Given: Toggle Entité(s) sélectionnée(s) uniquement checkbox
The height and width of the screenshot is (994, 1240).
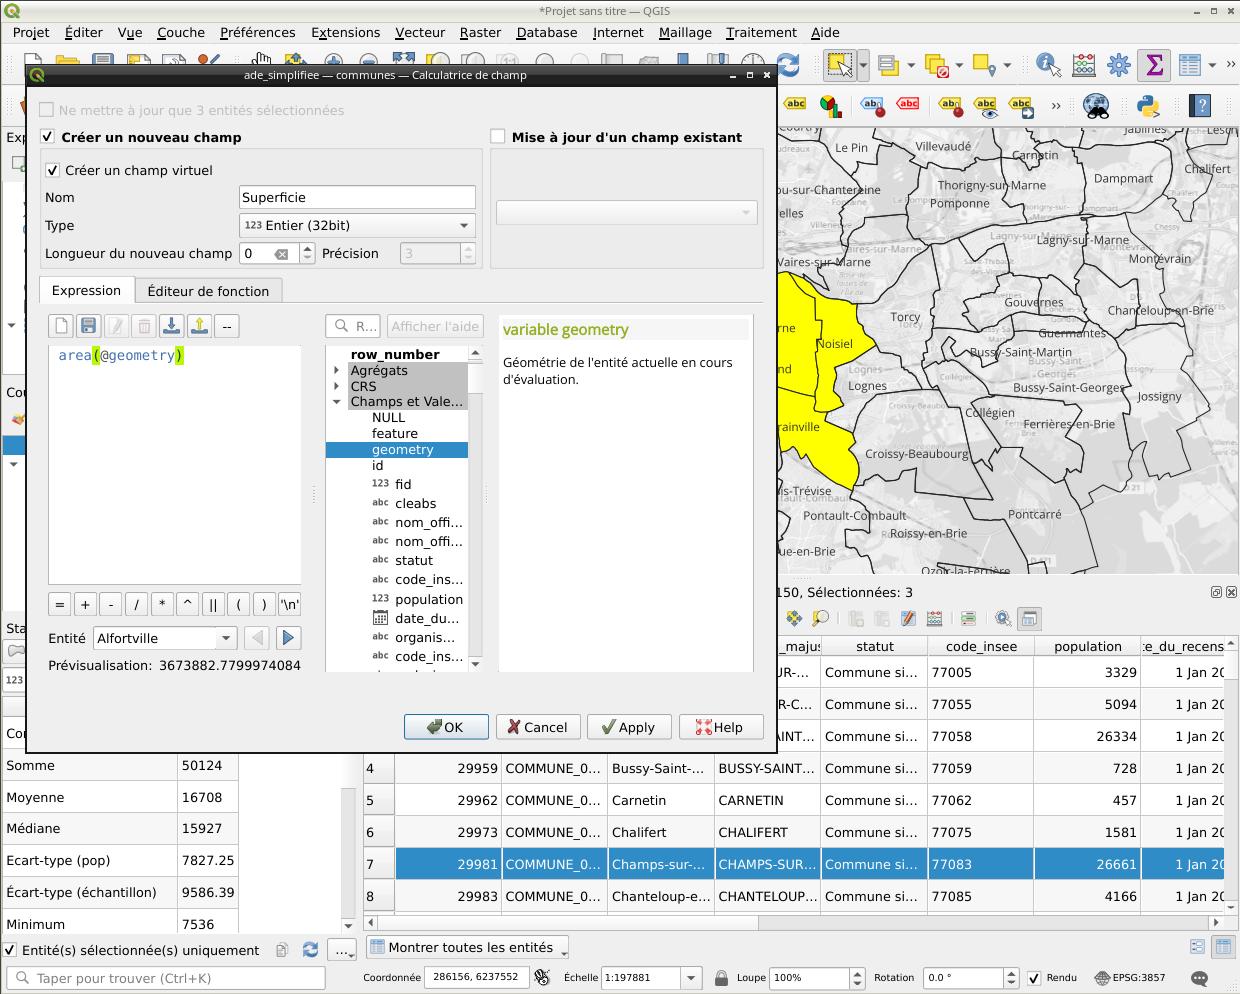Looking at the screenshot, I should tap(11, 950).
